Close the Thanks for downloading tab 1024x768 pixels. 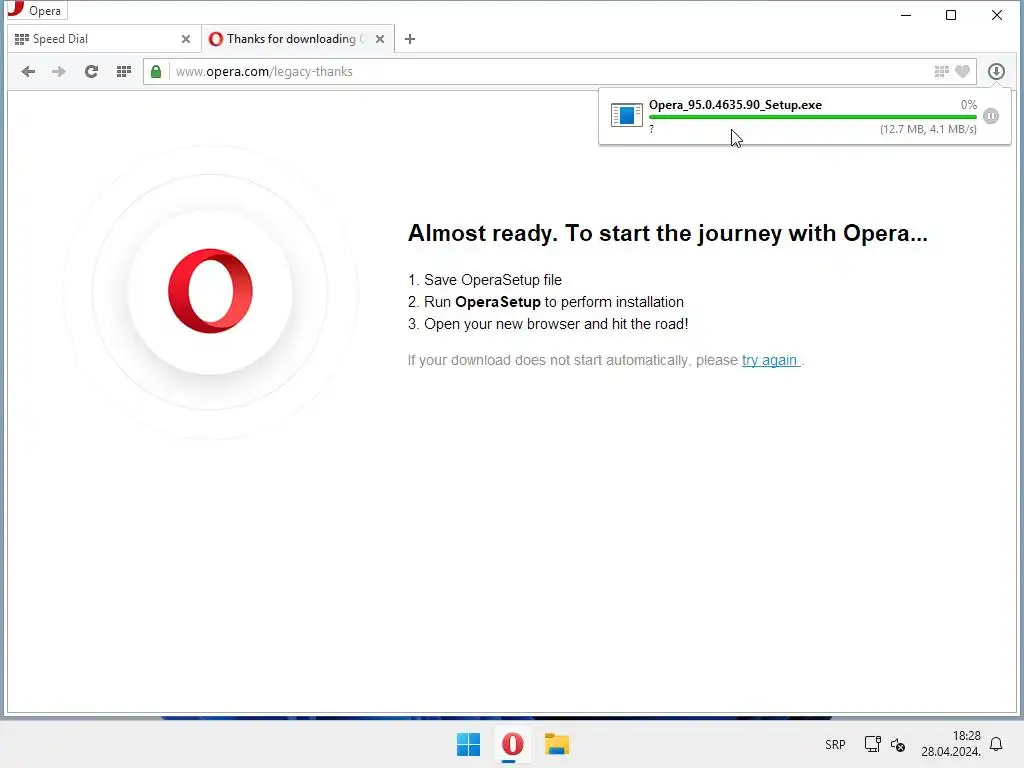click(x=379, y=39)
